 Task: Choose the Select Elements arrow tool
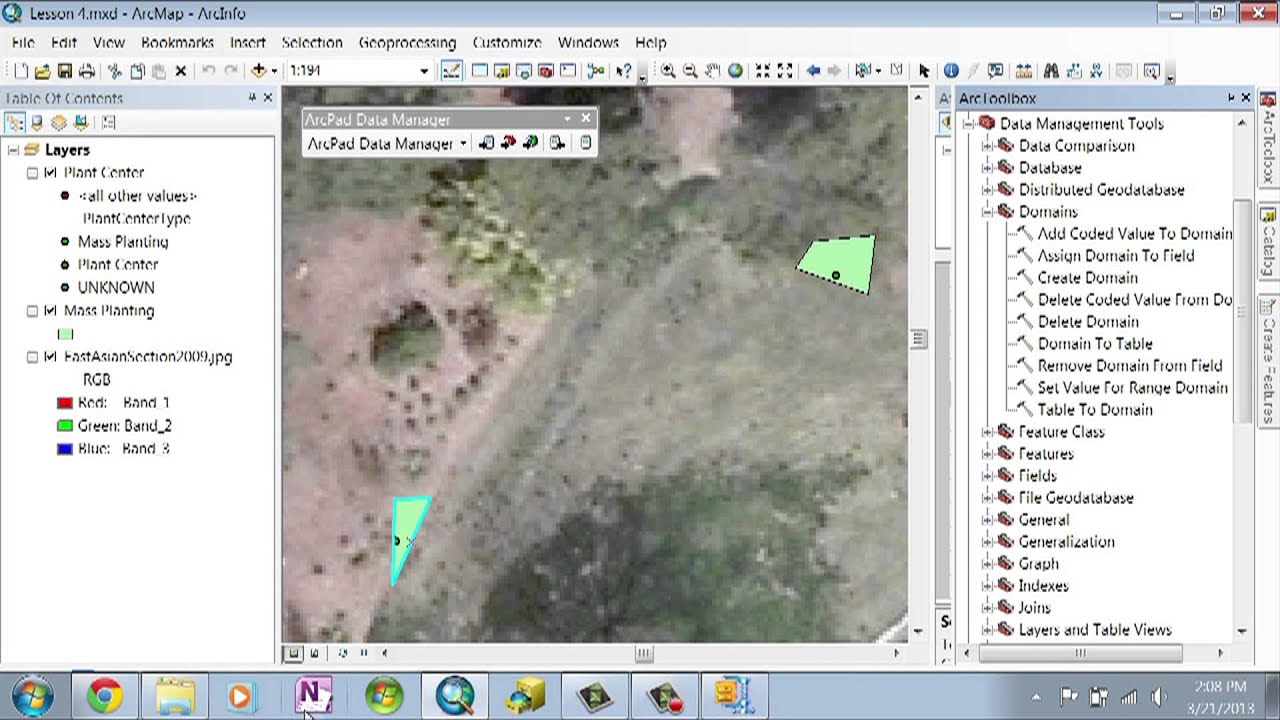click(x=924, y=71)
